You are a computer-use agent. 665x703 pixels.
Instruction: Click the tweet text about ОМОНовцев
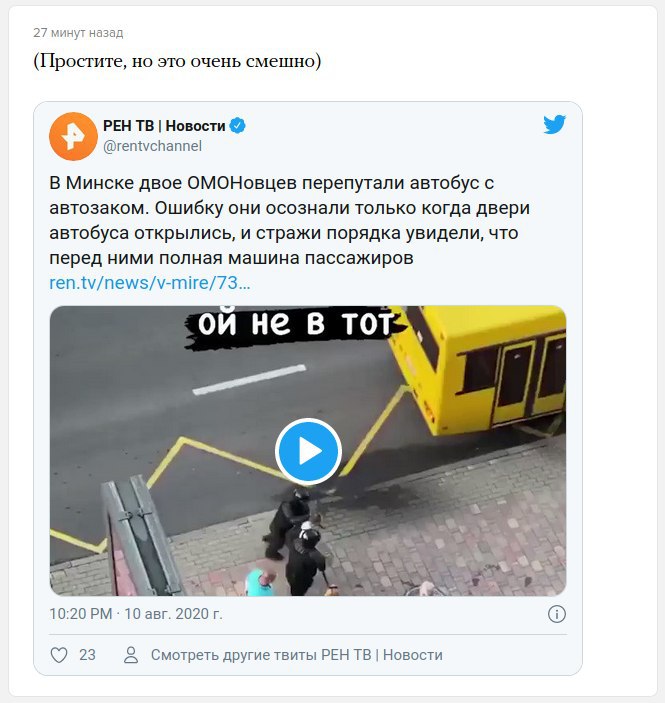(x=290, y=220)
